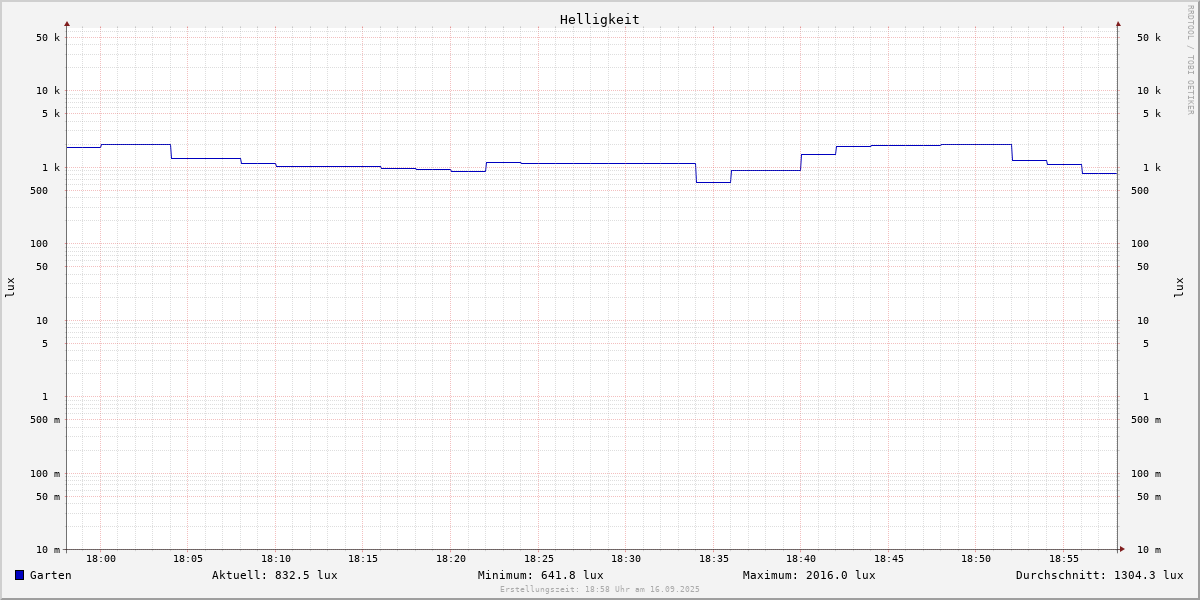Click the 18:05 time axis label
Viewport: 1200px width, 600px height.
pyautogui.click(x=188, y=559)
